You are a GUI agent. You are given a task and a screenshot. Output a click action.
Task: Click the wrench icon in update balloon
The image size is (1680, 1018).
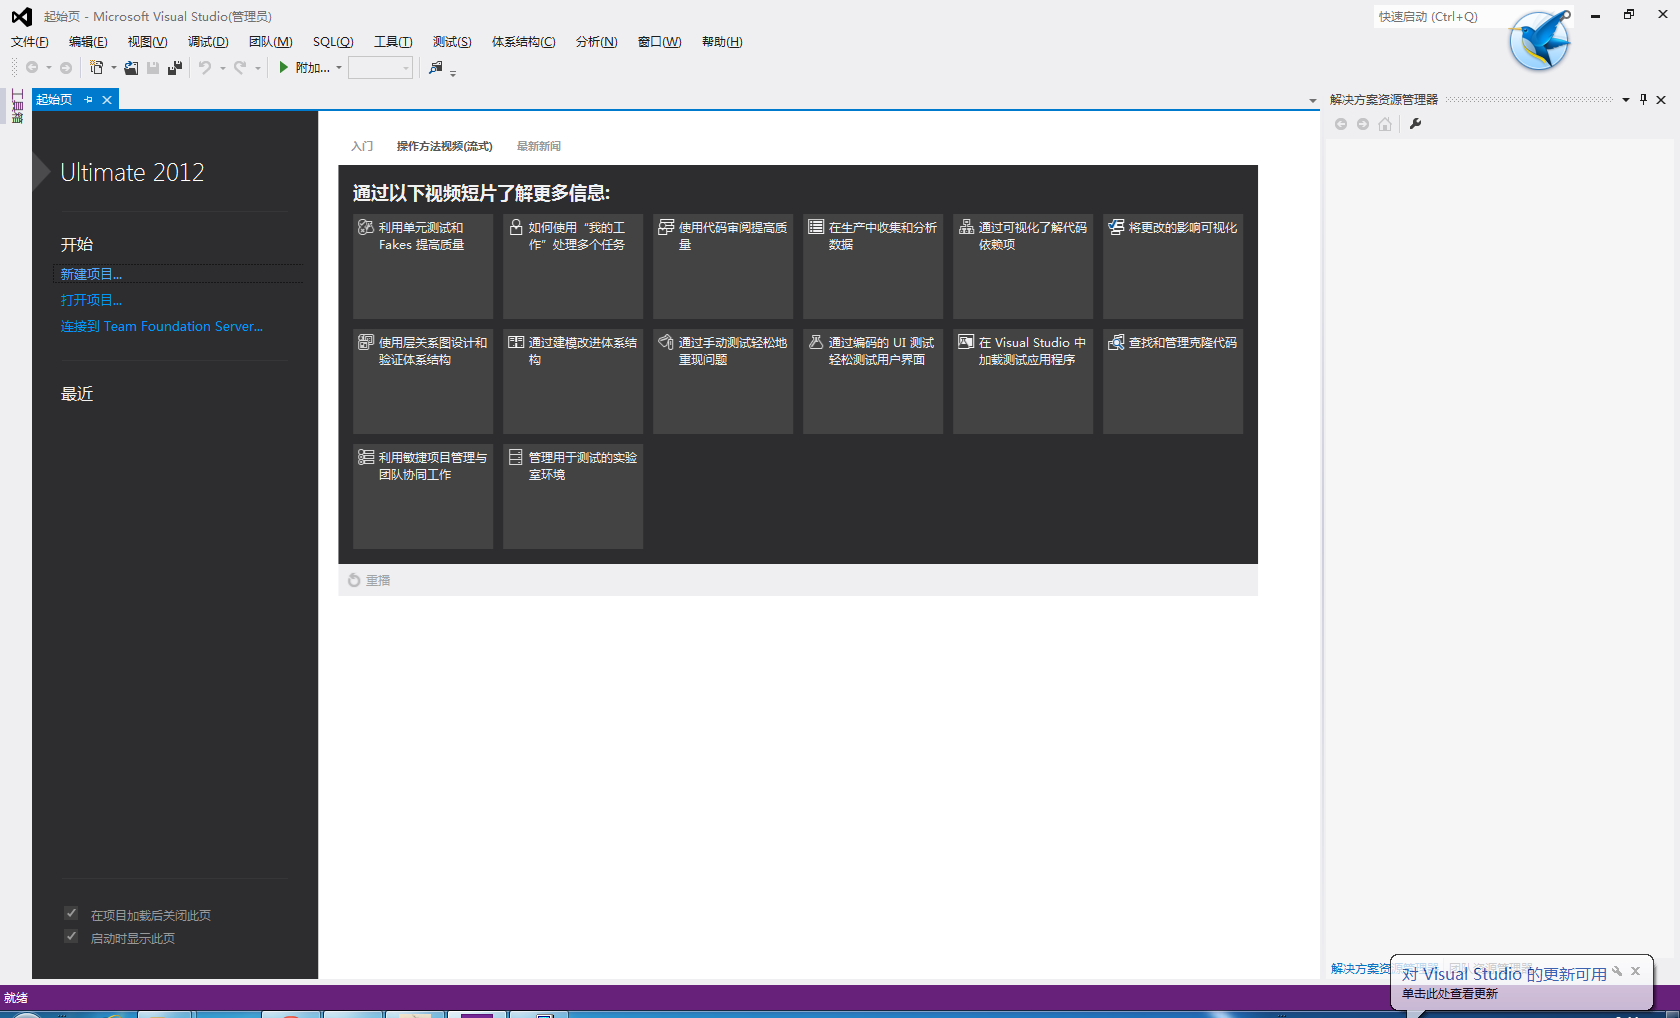pos(1617,971)
